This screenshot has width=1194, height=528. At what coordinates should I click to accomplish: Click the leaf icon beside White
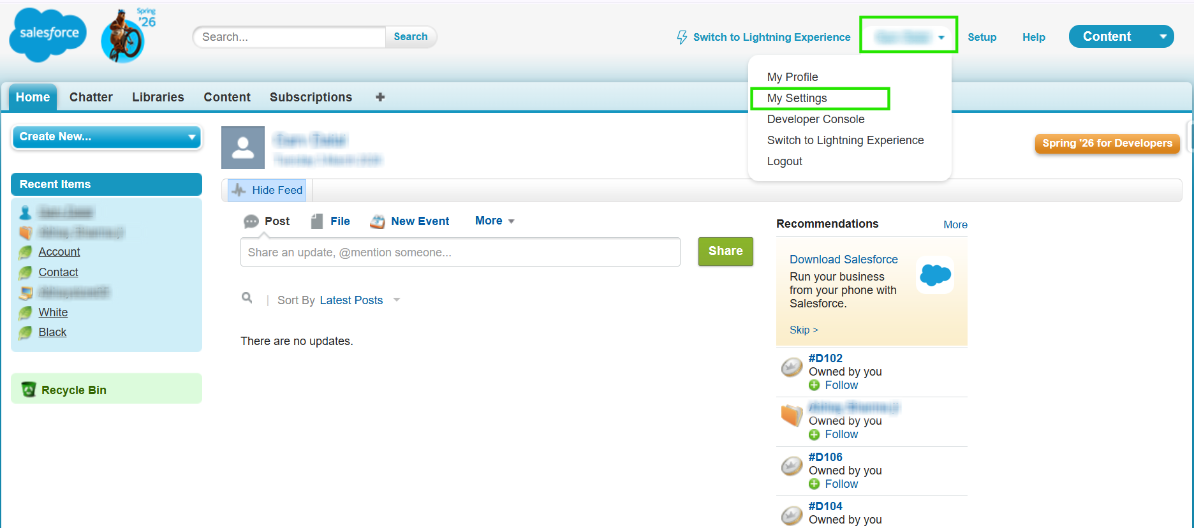click(x=25, y=313)
